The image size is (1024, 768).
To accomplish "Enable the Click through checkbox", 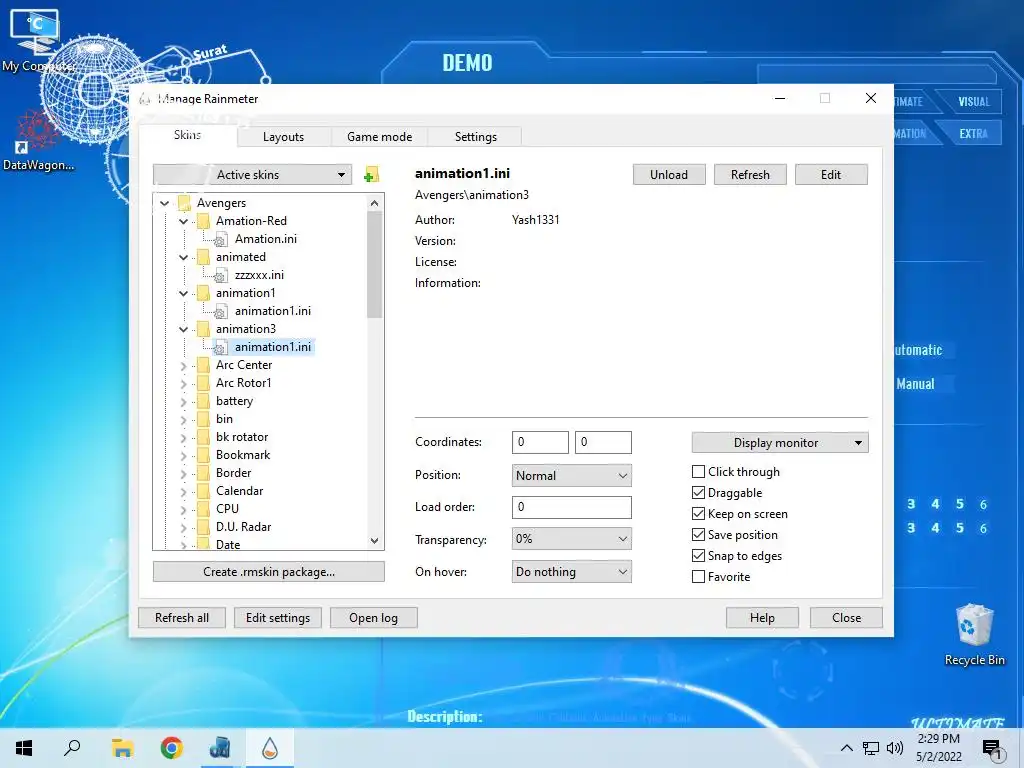I will 698,472.
